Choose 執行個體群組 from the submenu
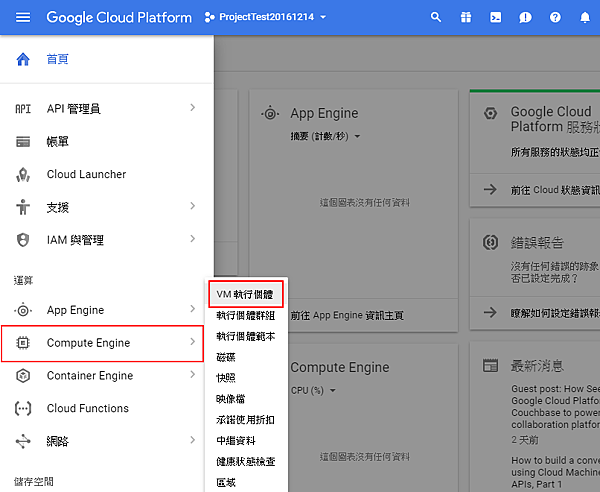 pos(245,315)
